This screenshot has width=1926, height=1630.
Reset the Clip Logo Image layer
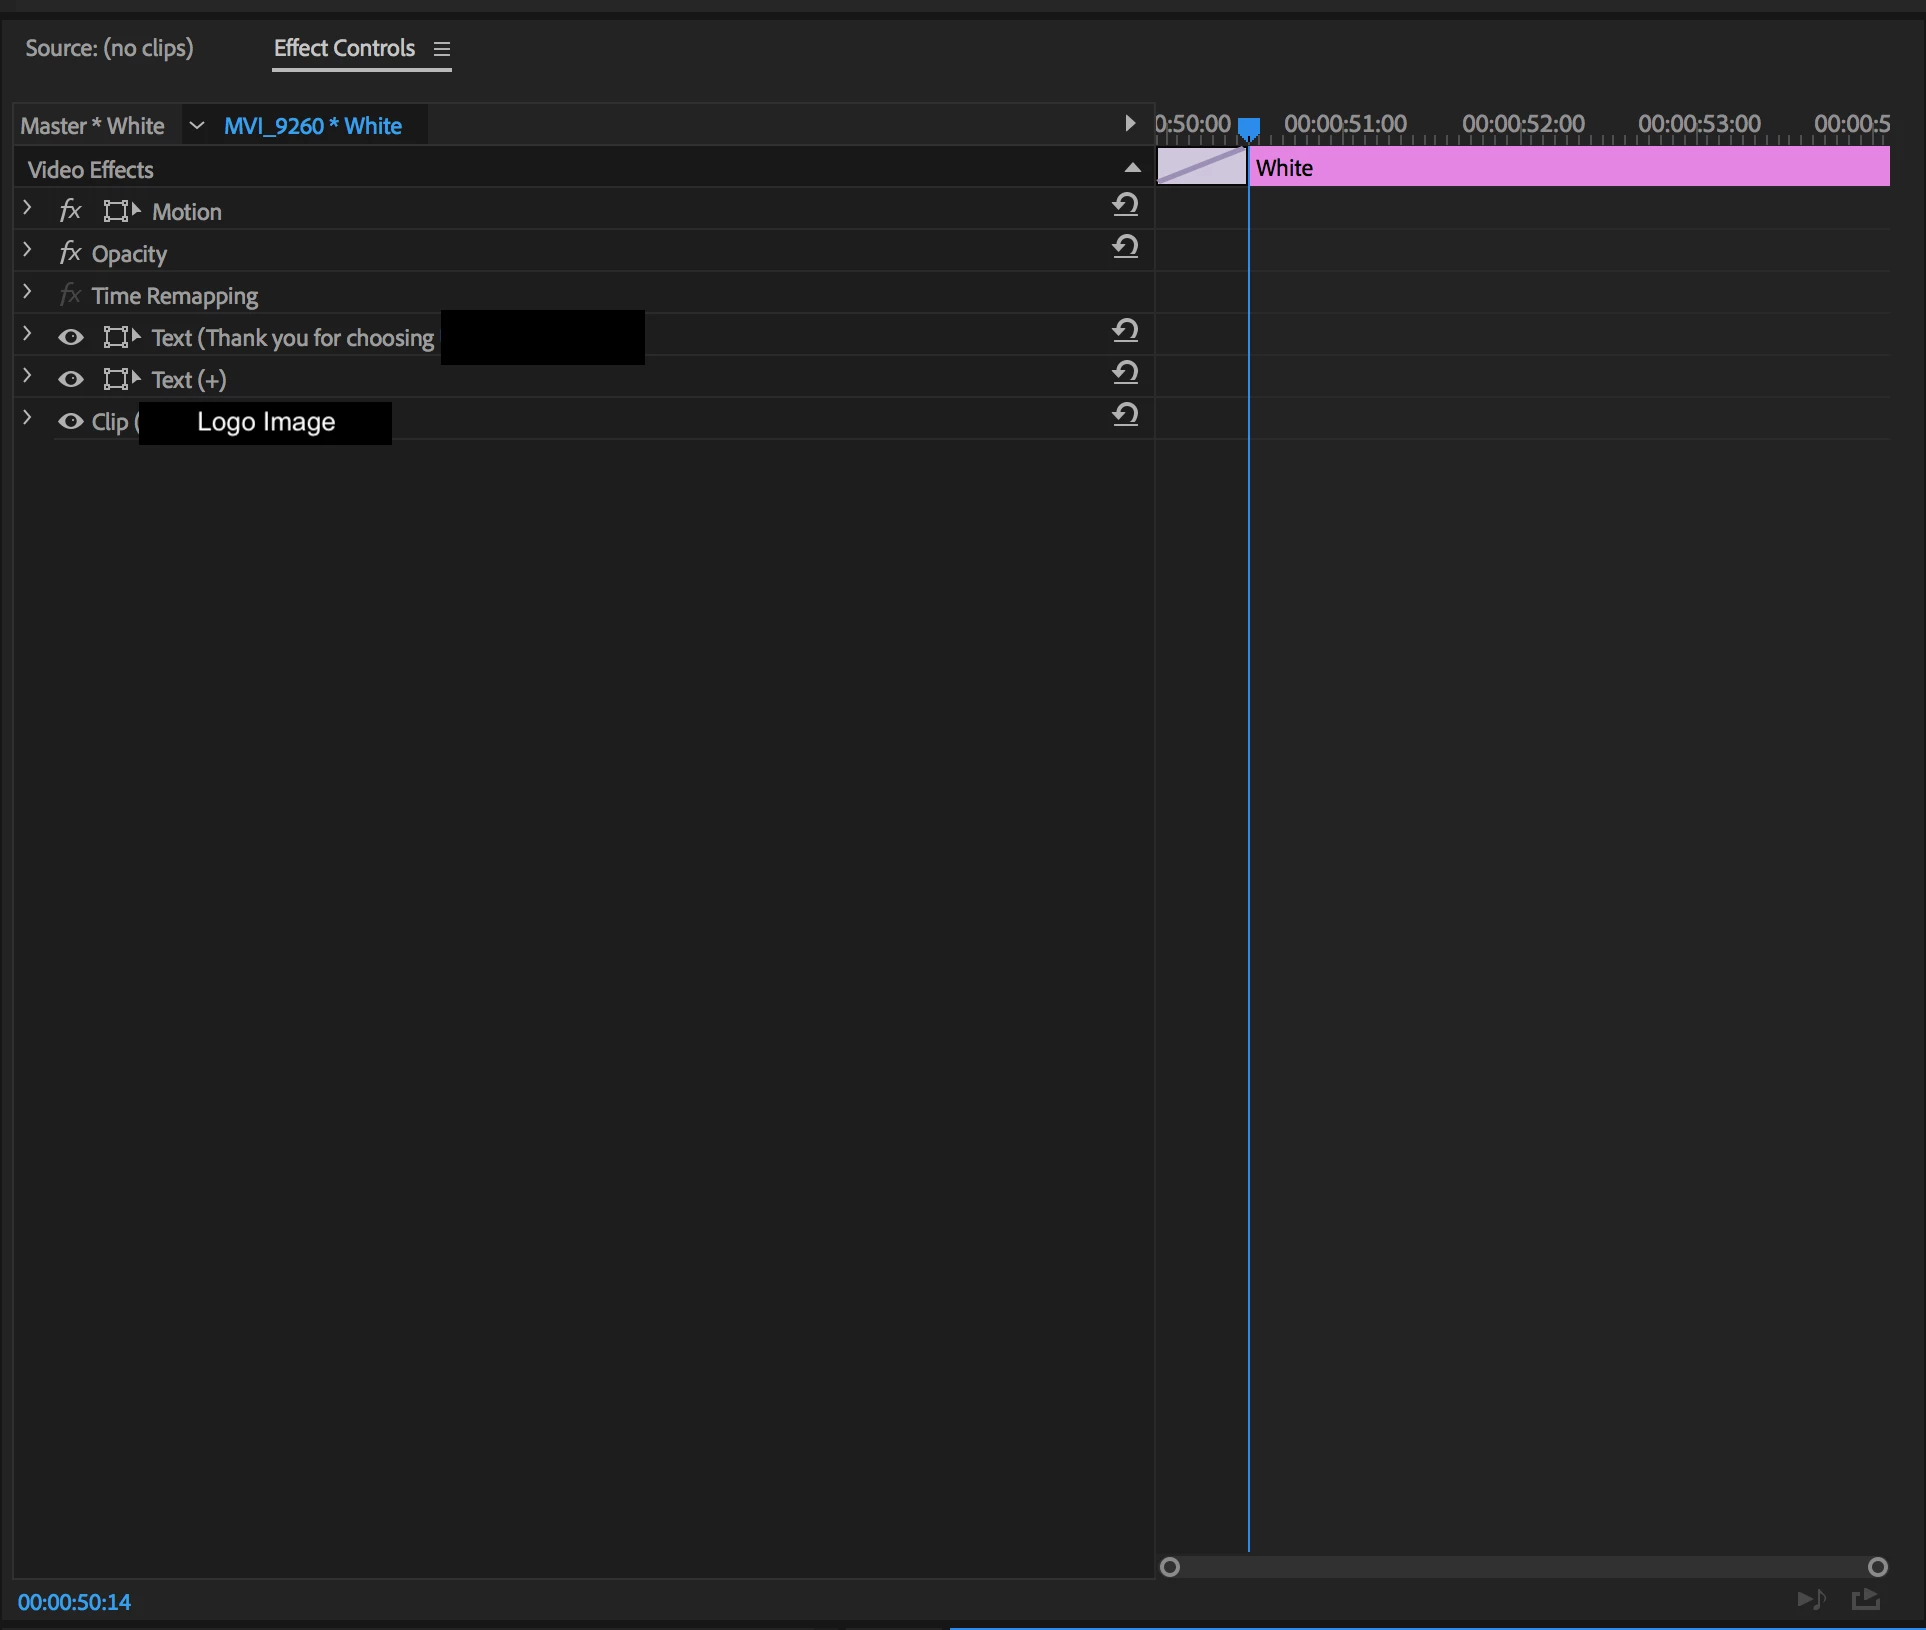point(1125,415)
